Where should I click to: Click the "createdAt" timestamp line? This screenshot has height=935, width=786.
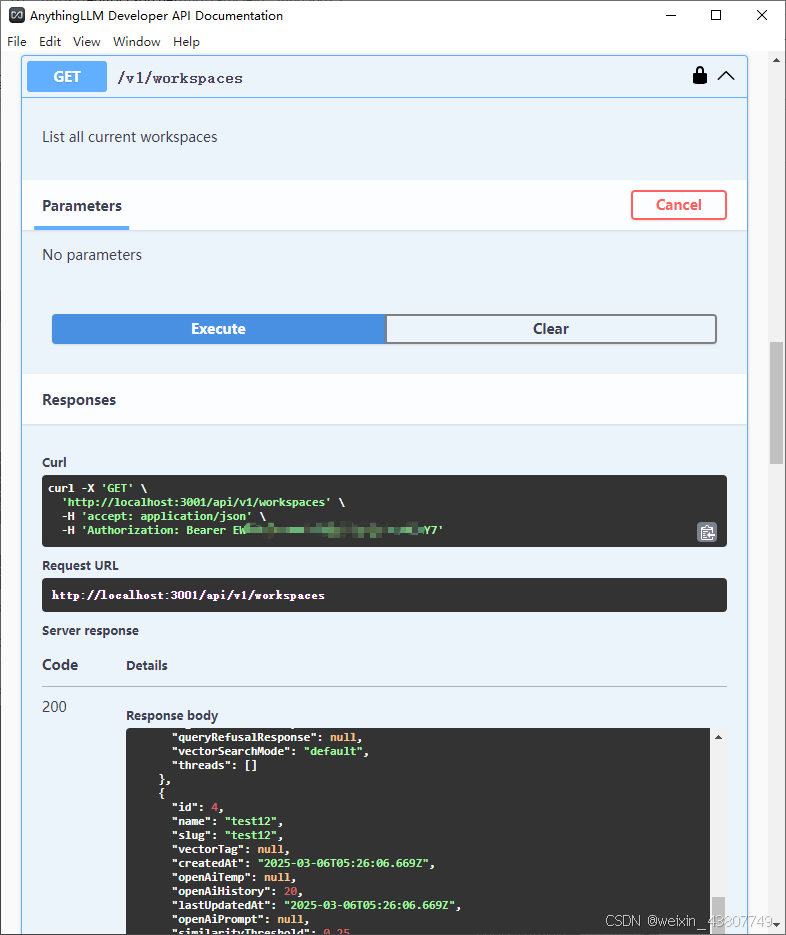click(x=303, y=863)
